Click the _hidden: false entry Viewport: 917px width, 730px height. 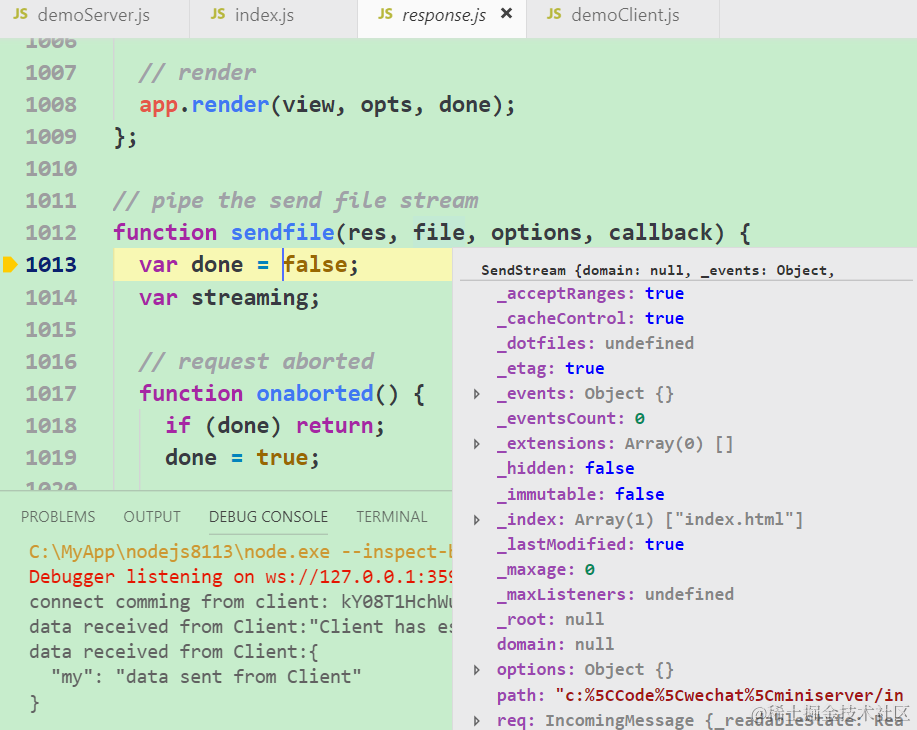[x=566, y=469]
